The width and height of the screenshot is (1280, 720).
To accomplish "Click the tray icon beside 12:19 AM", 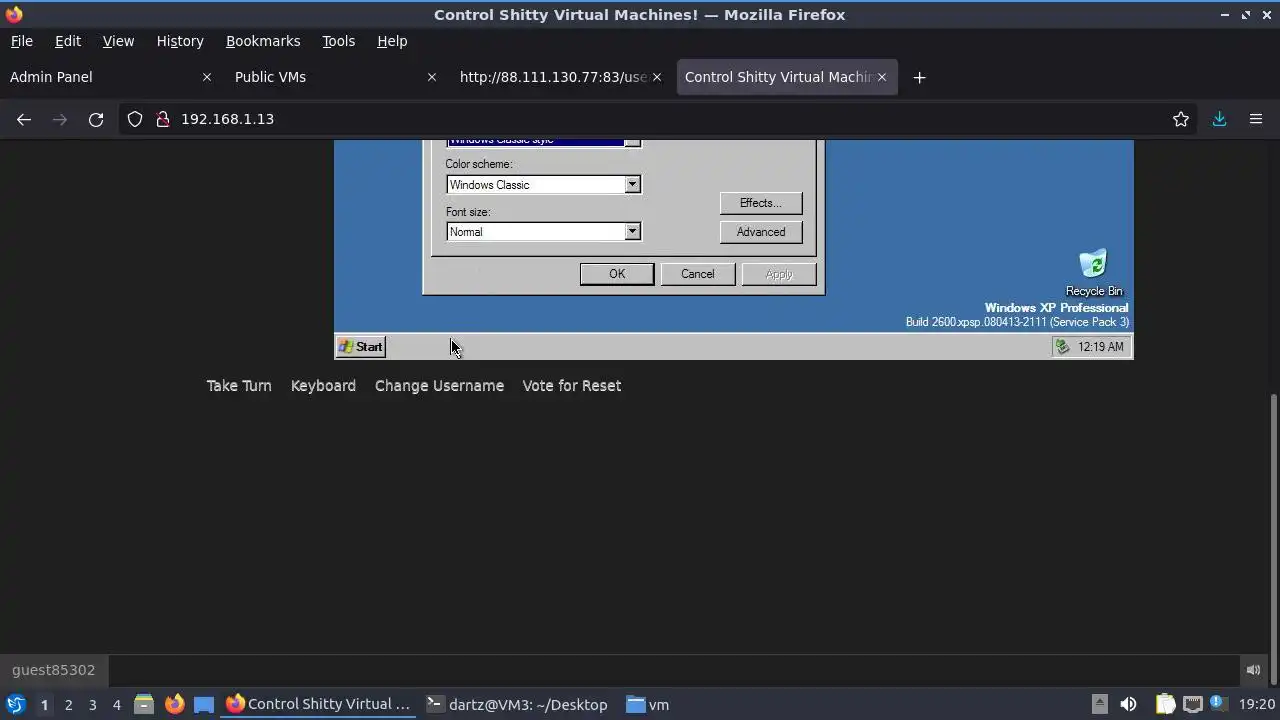I will 1062,347.
